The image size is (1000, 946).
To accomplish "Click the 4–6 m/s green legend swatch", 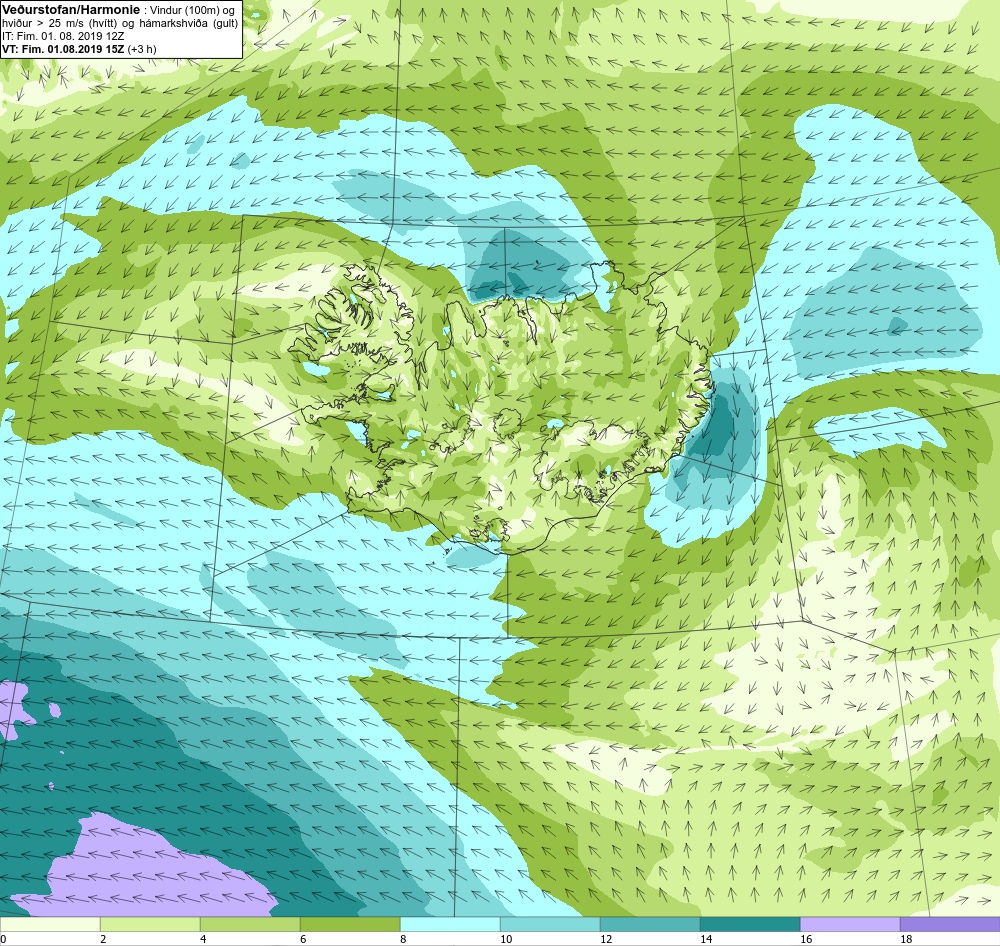I will click(x=250, y=925).
